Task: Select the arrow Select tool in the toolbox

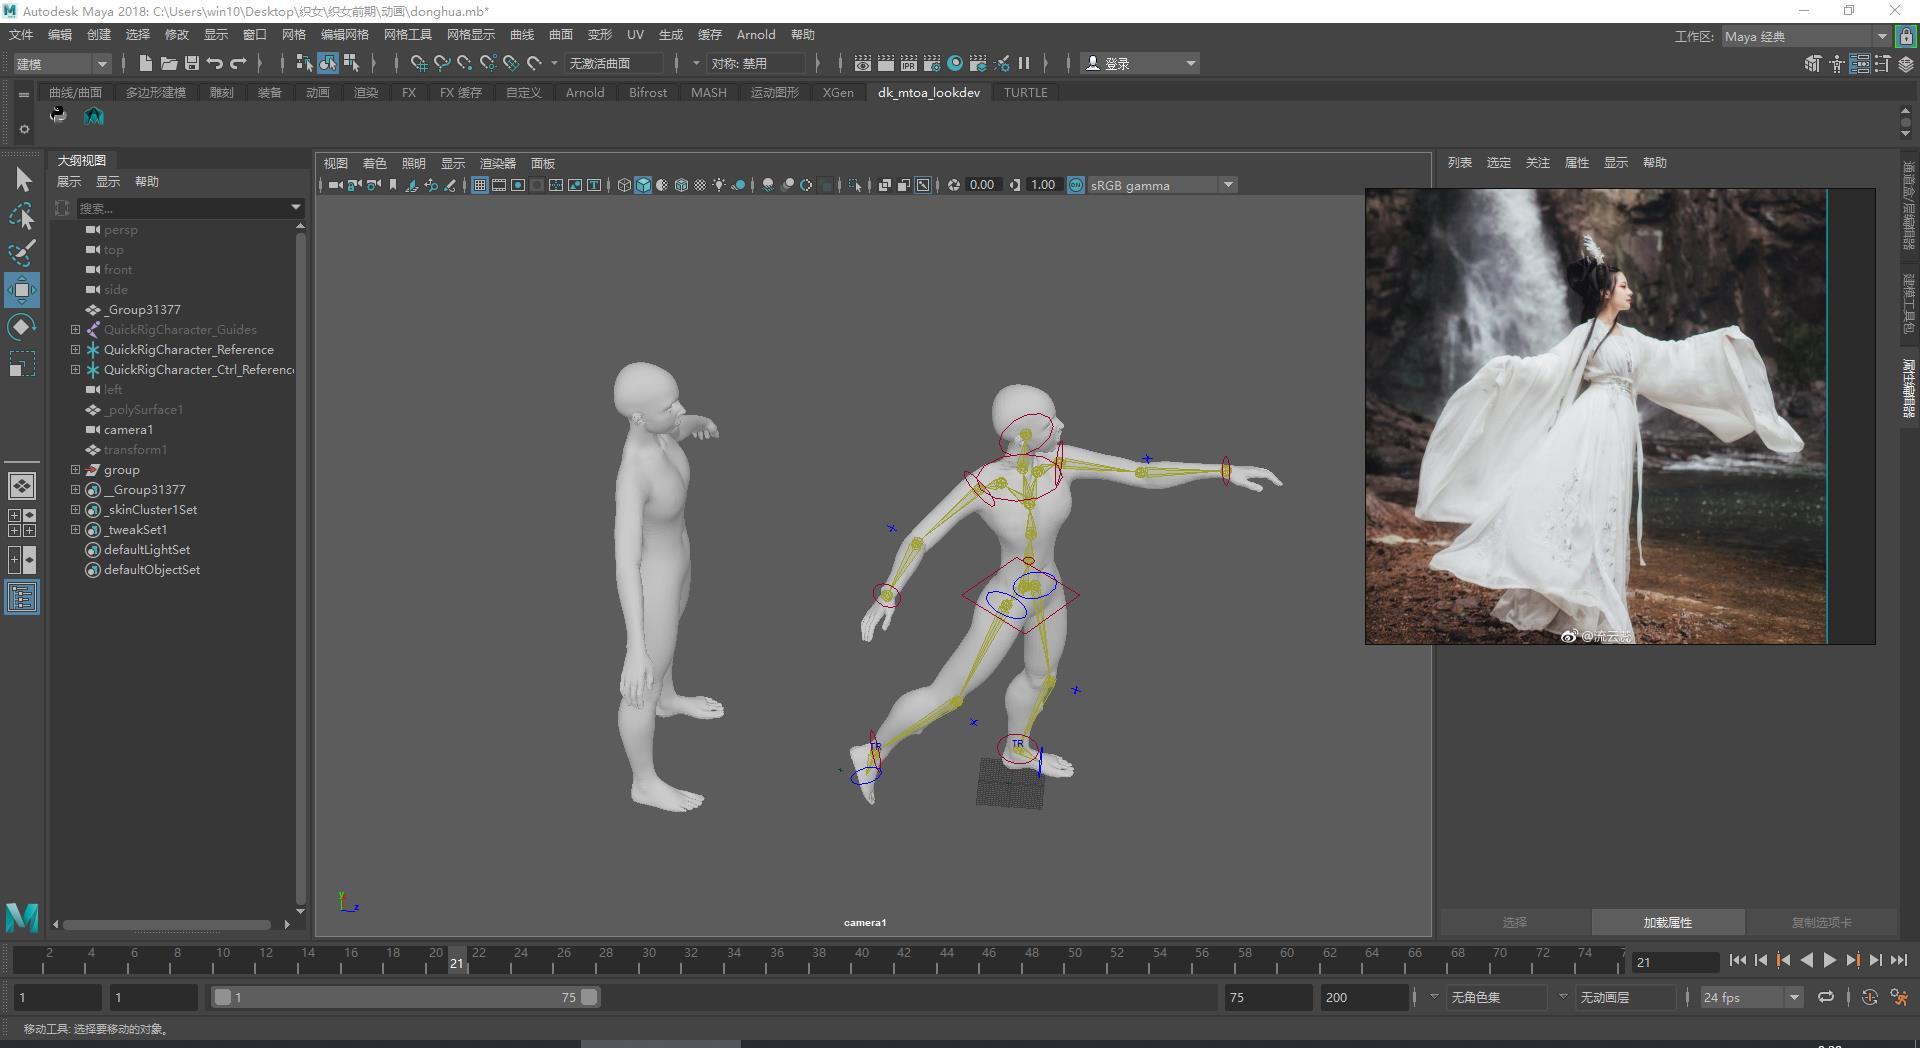Action: (23, 180)
